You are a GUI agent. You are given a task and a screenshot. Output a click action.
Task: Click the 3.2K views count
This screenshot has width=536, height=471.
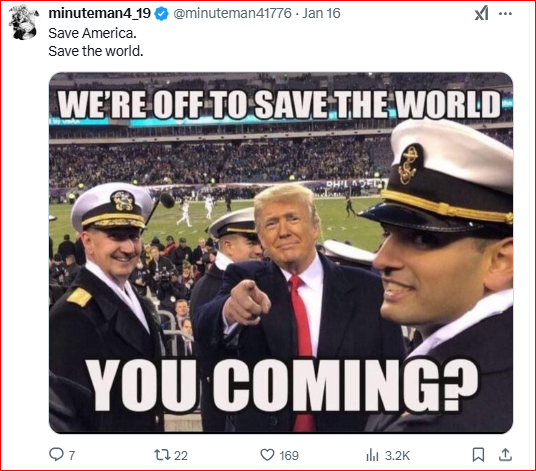click(x=397, y=456)
